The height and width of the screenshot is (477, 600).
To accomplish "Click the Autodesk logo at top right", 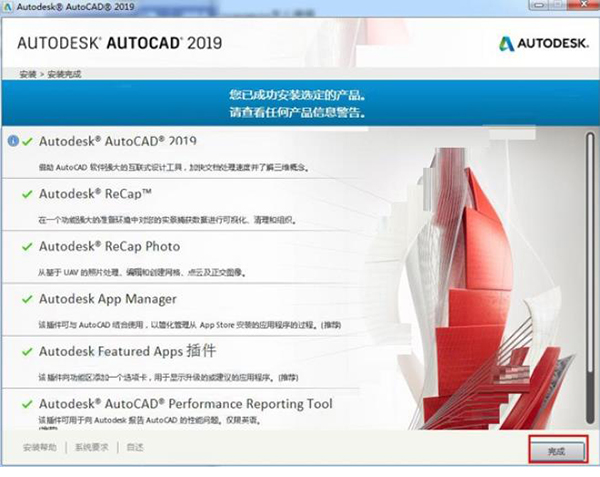I will (544, 43).
